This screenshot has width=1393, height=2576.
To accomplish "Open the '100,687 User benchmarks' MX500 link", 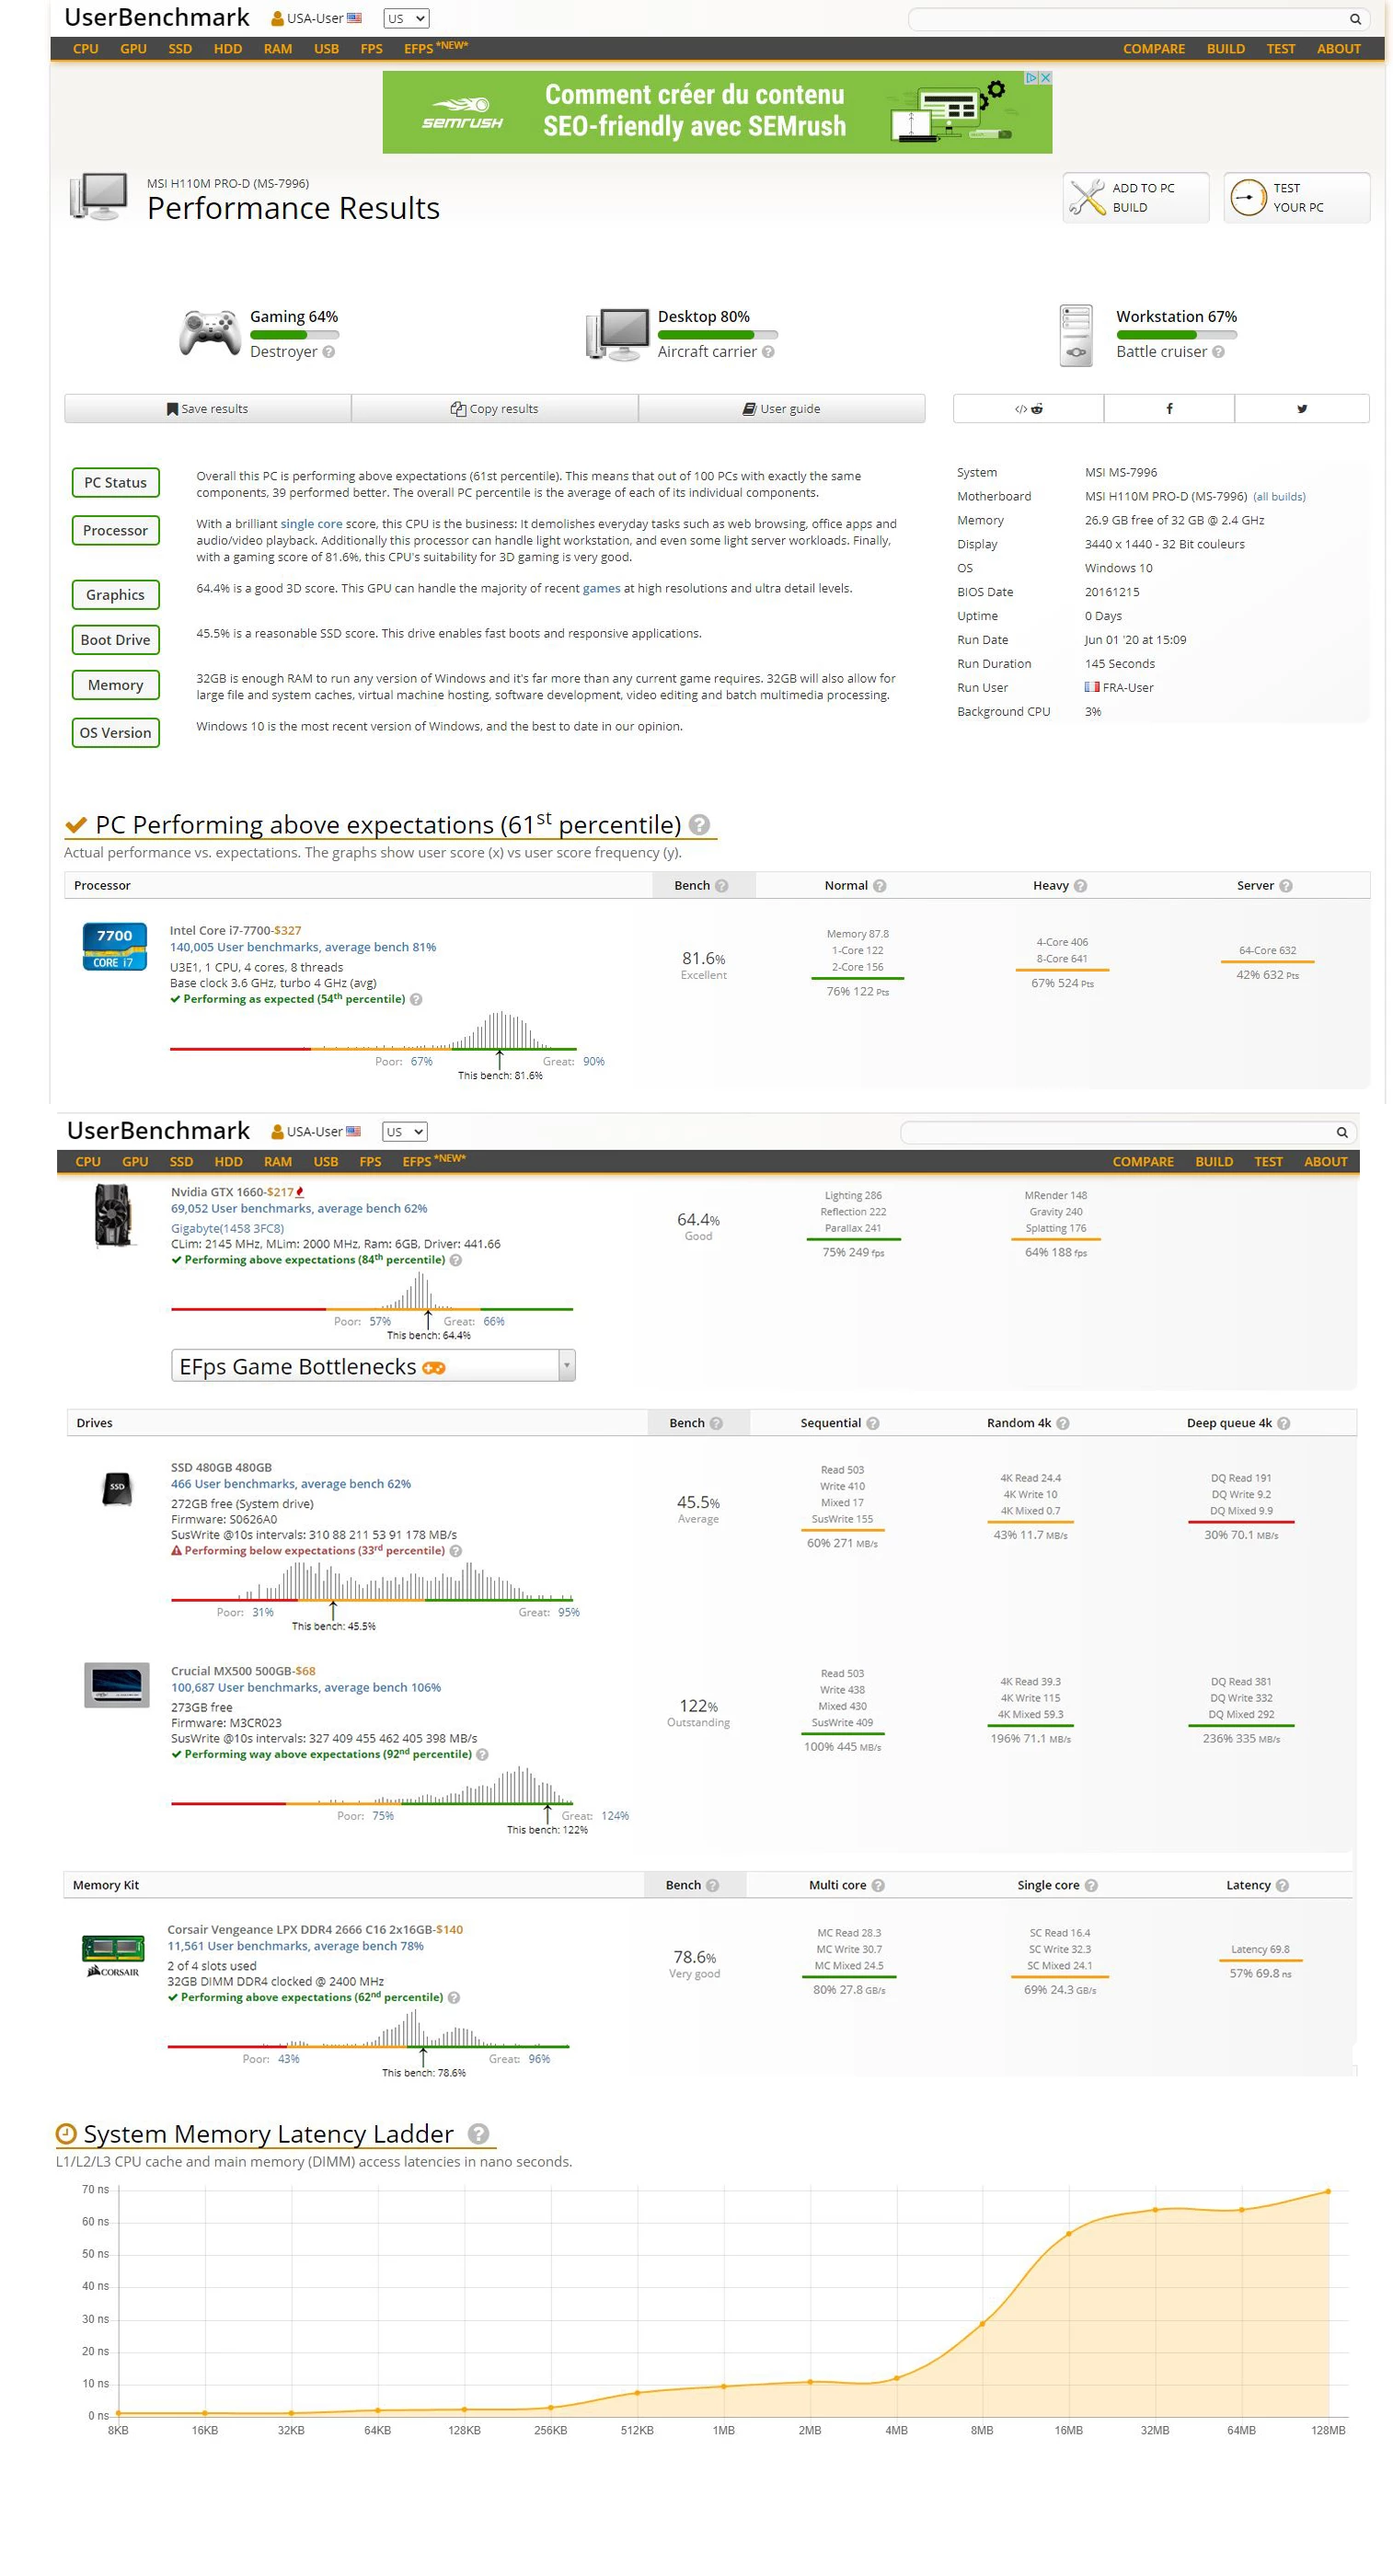I will pos(306,1687).
